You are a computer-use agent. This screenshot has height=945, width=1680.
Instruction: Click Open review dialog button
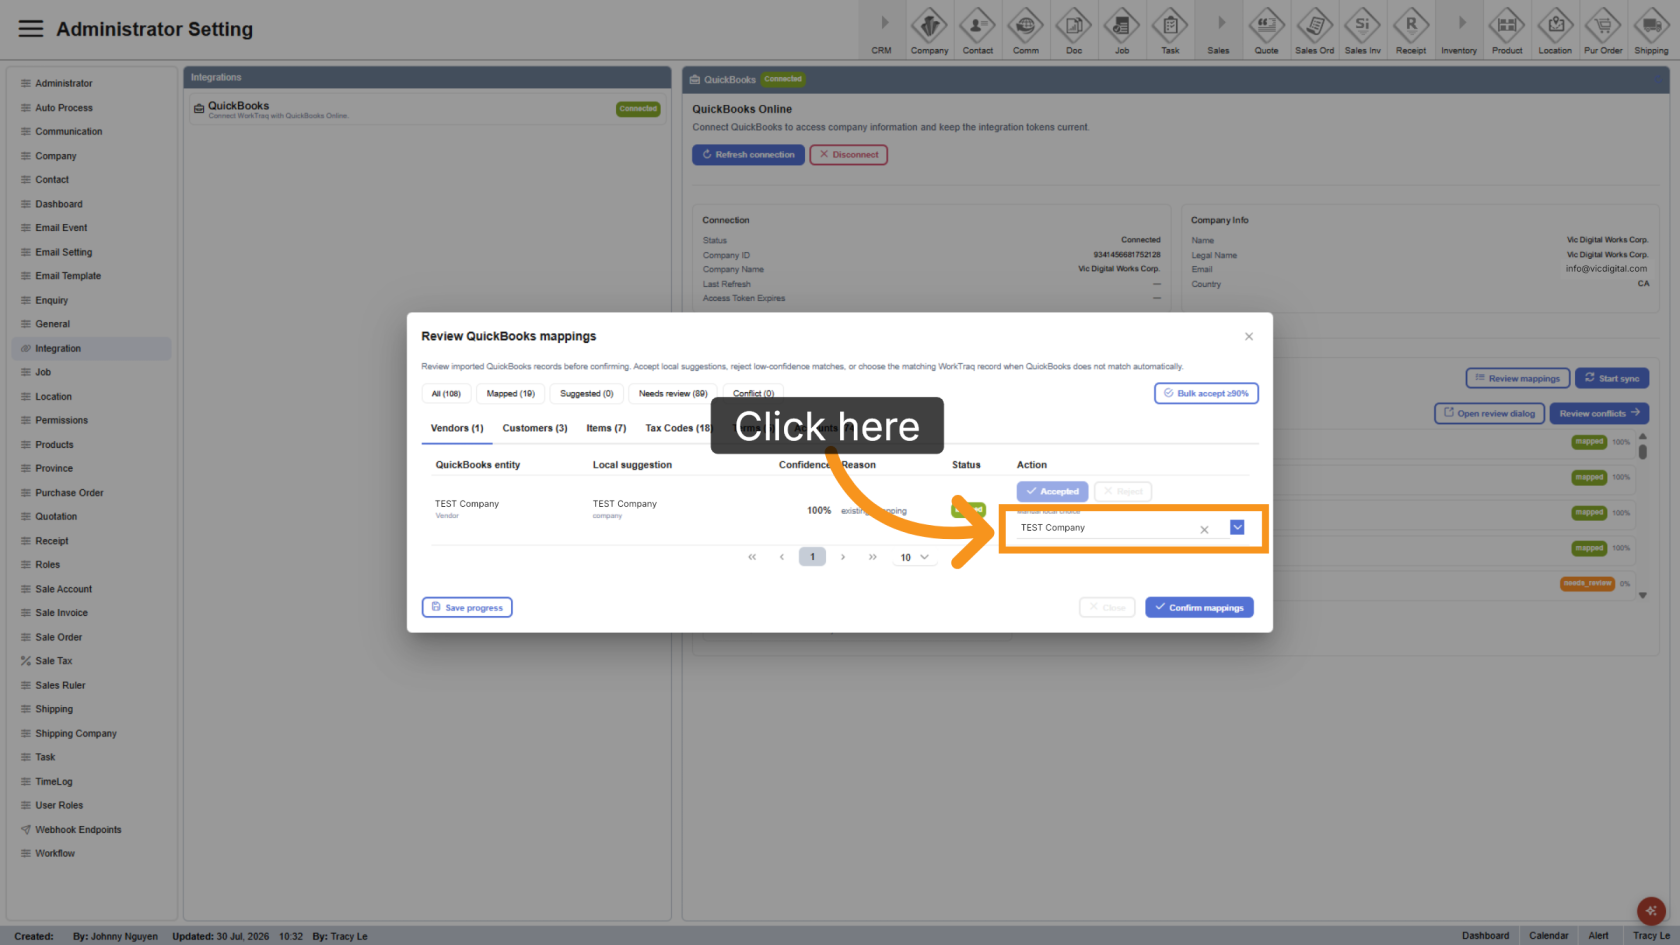pos(1489,413)
